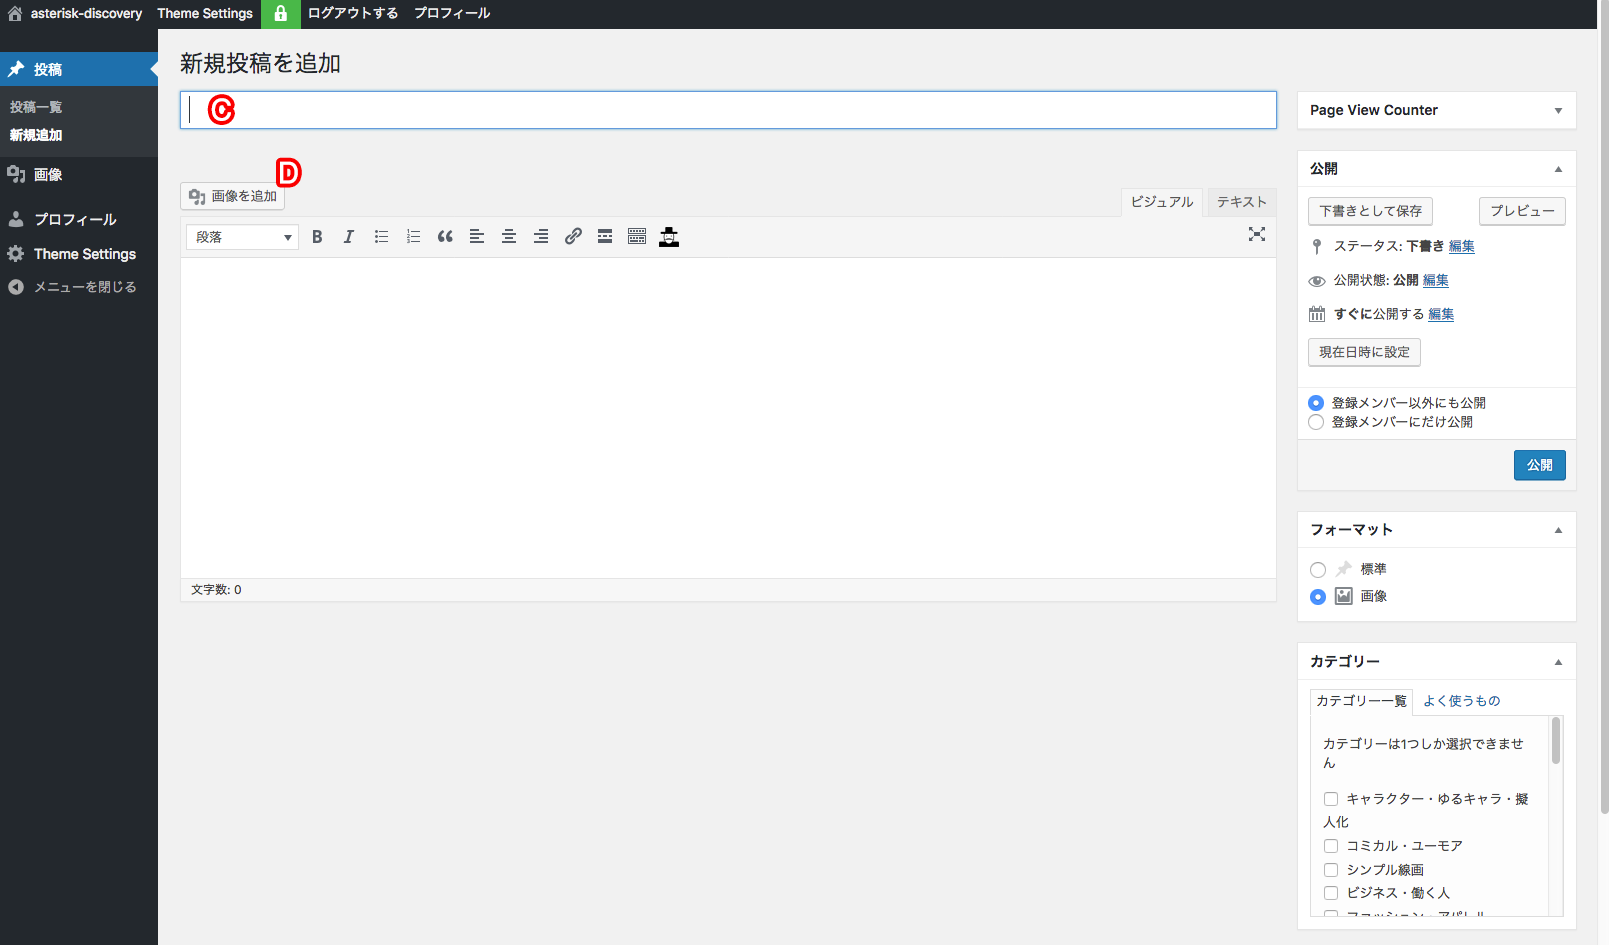Viewport: 1609px width, 945px height.
Task: Click the 文字数: 0 word count text
Action: [216, 590]
